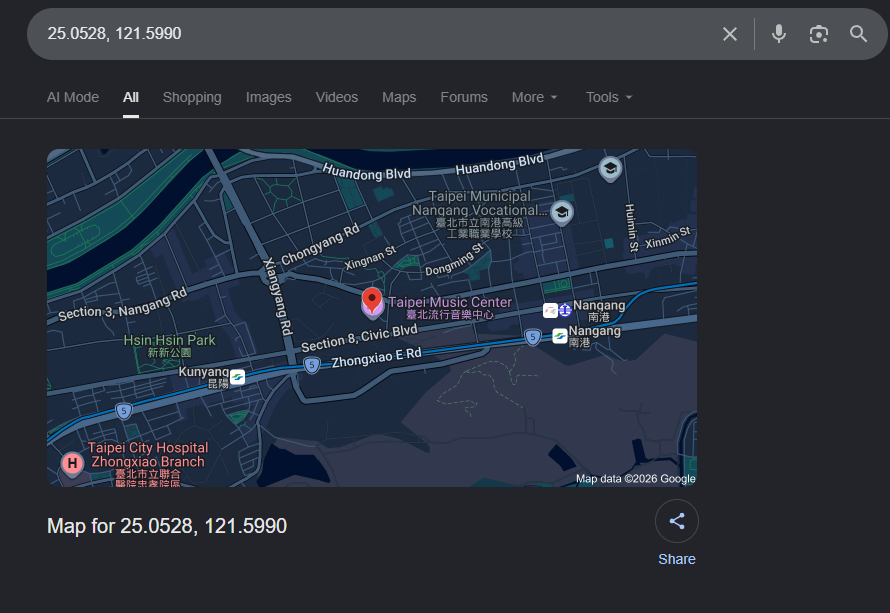Click the Map for 25.0528, 121.5990 heading
This screenshot has height=613, width=890.
click(167, 526)
